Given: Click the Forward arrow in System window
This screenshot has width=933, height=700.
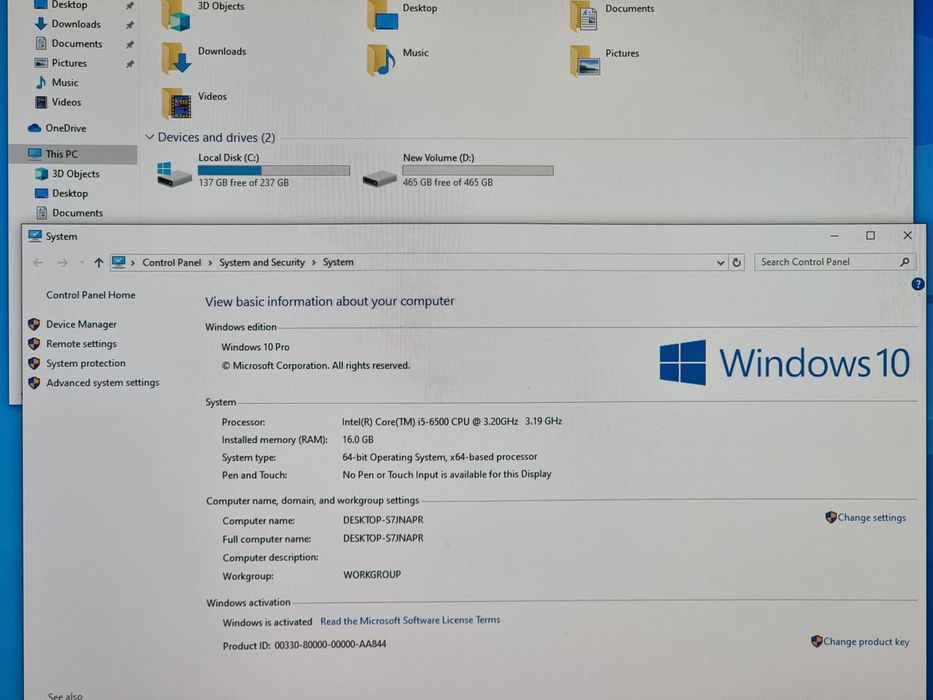Looking at the screenshot, I should (x=62, y=262).
